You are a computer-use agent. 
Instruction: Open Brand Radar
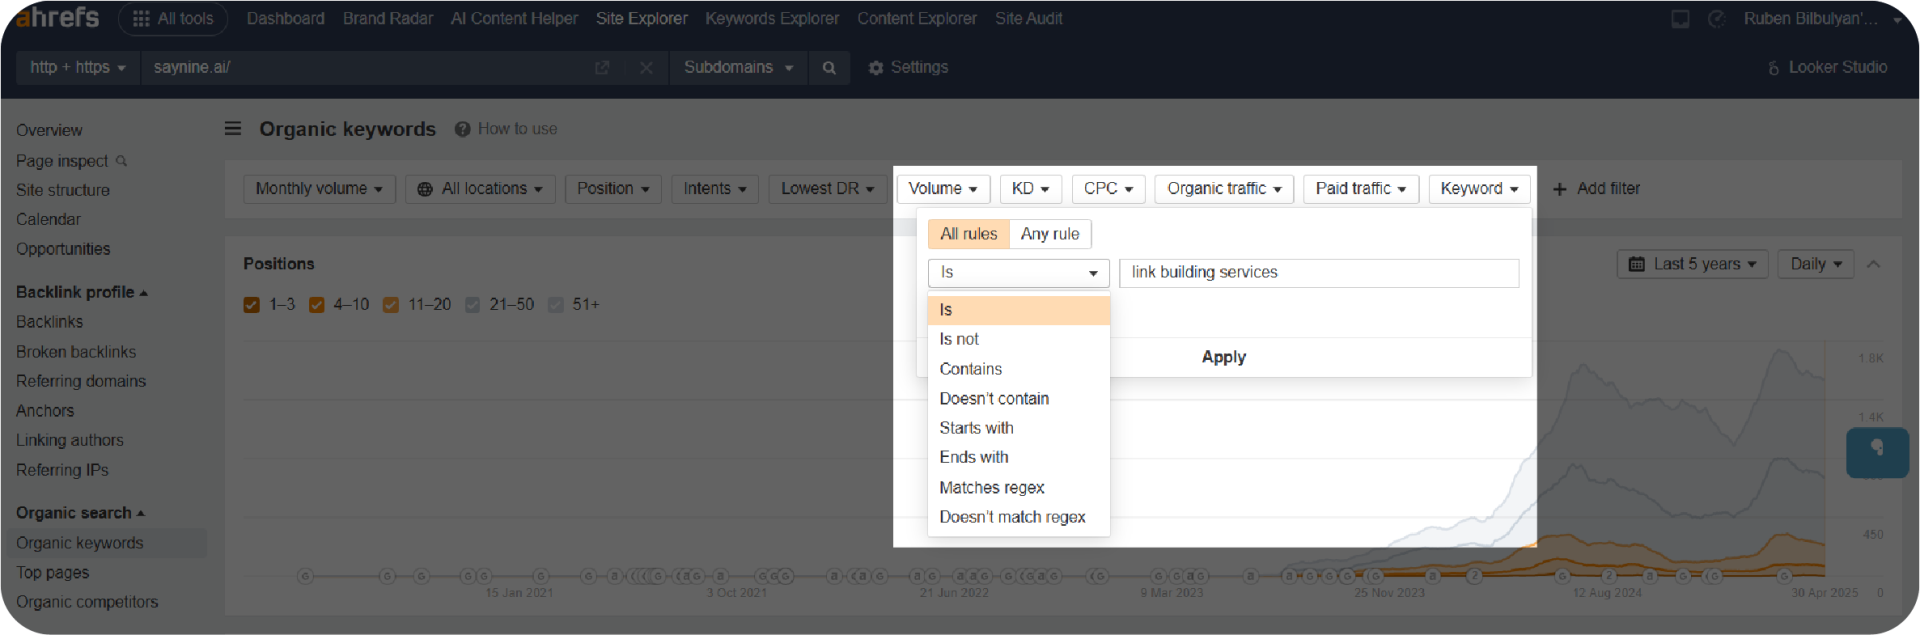(388, 19)
